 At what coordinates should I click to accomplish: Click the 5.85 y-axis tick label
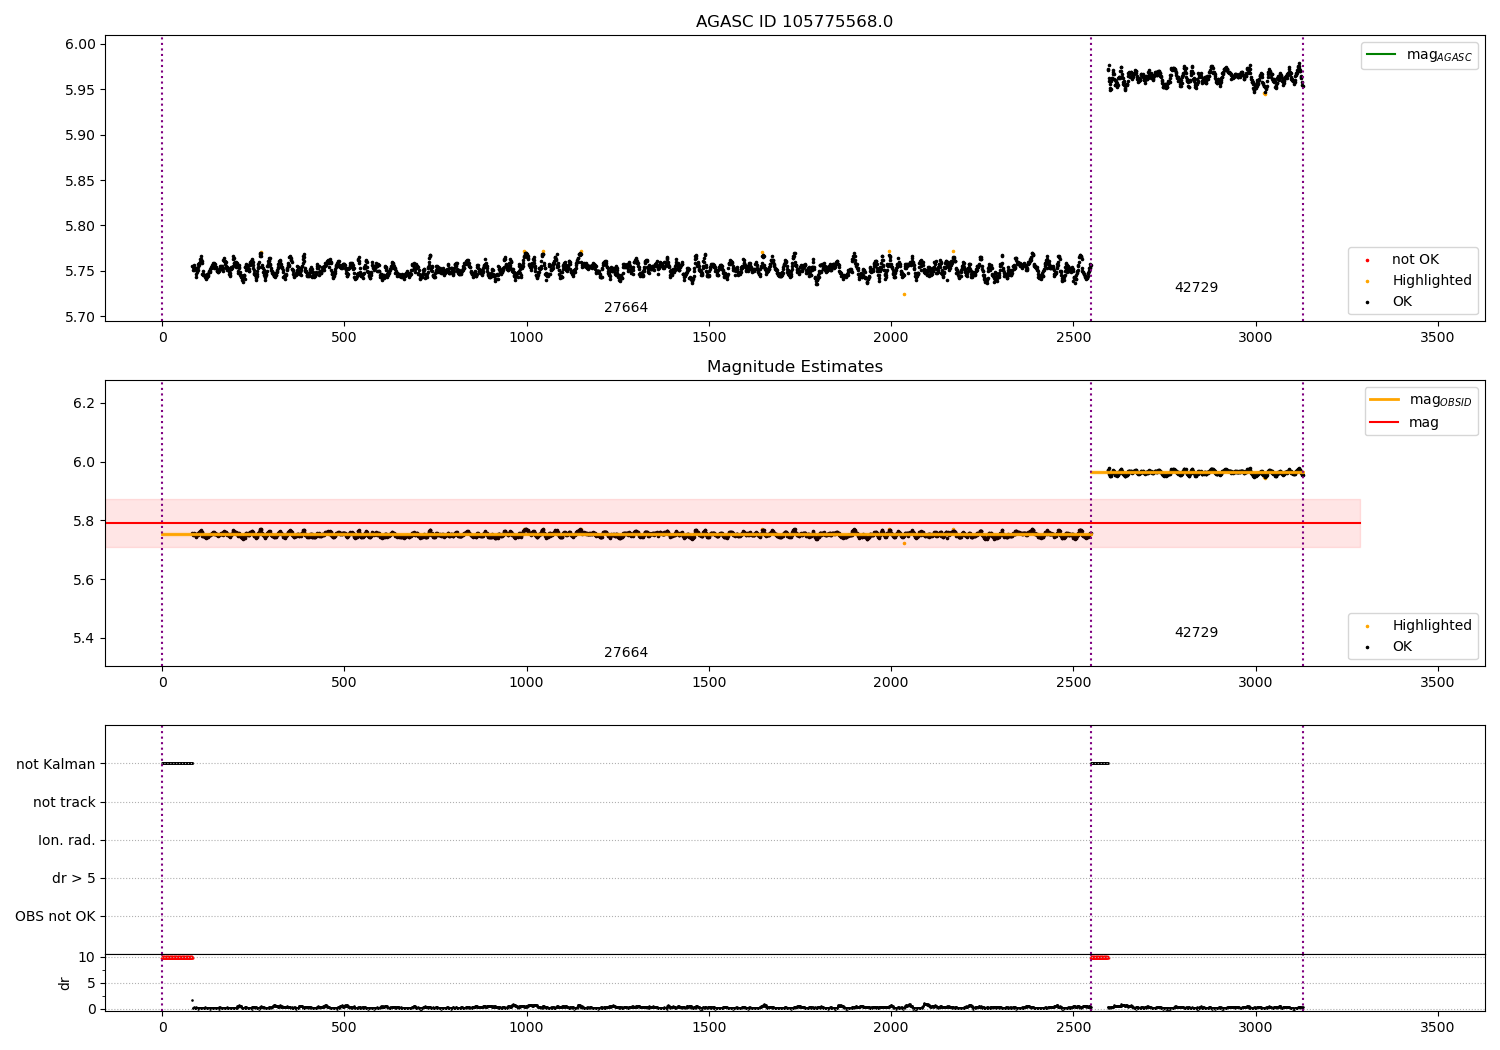[80, 181]
